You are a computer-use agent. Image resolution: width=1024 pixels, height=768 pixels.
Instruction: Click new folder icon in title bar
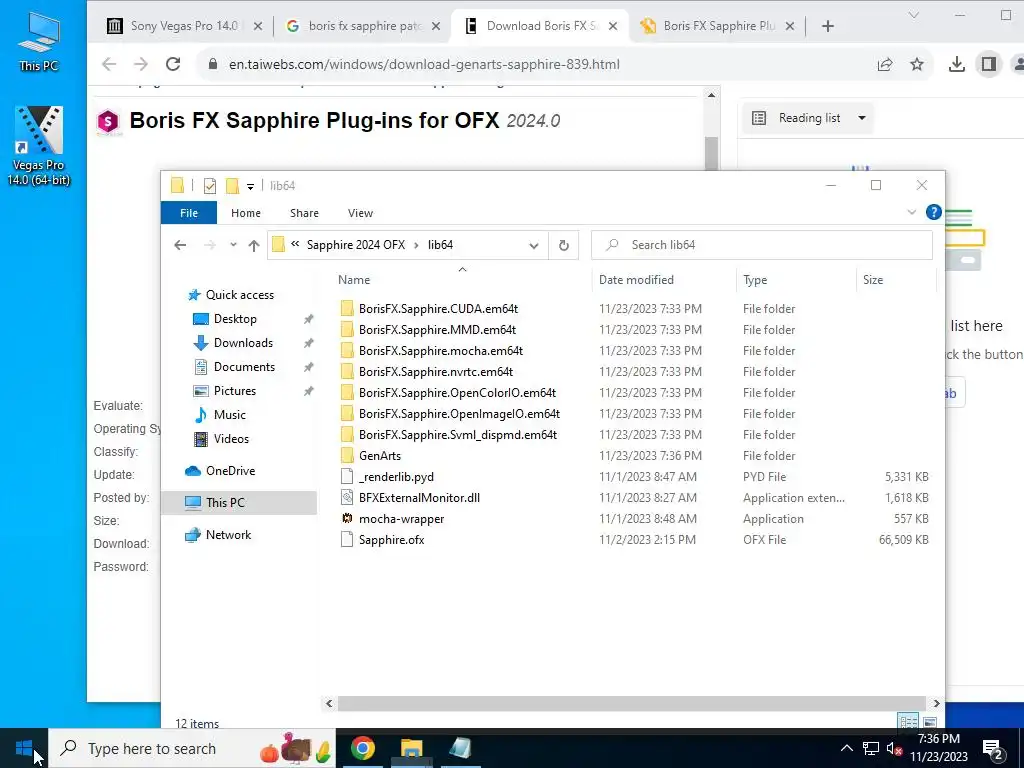(232, 186)
